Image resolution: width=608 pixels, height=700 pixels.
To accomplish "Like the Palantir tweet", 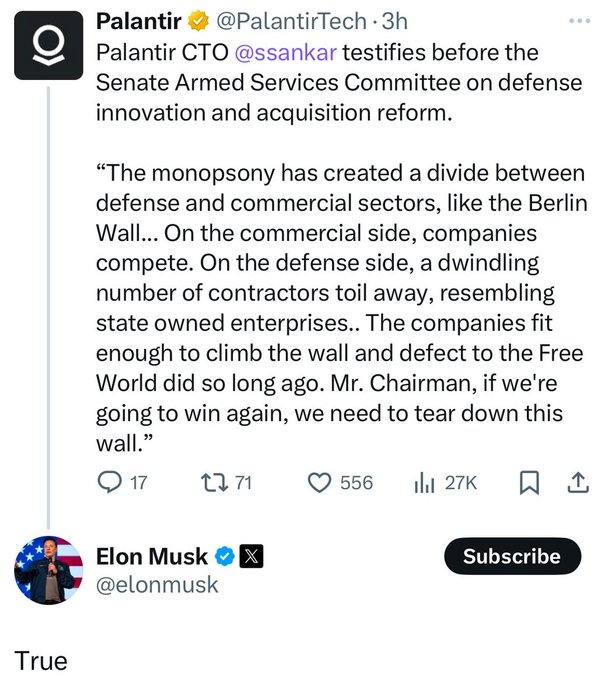I will [319, 483].
